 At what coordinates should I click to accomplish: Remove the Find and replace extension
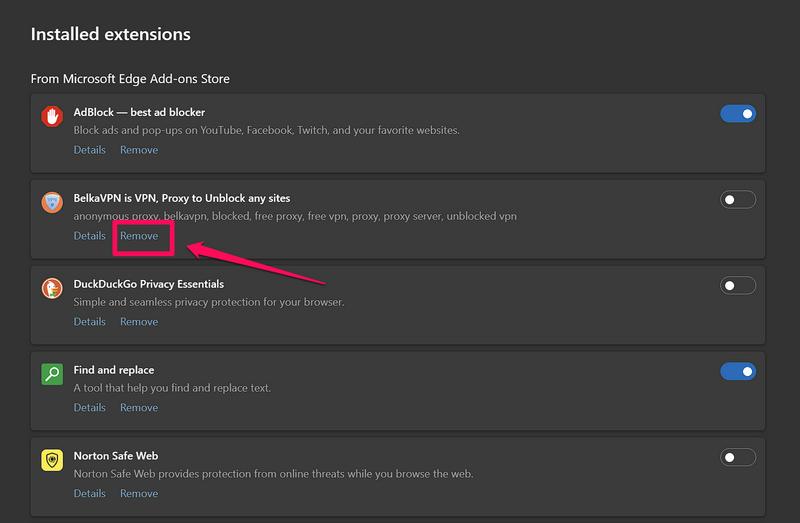pyautogui.click(x=139, y=408)
